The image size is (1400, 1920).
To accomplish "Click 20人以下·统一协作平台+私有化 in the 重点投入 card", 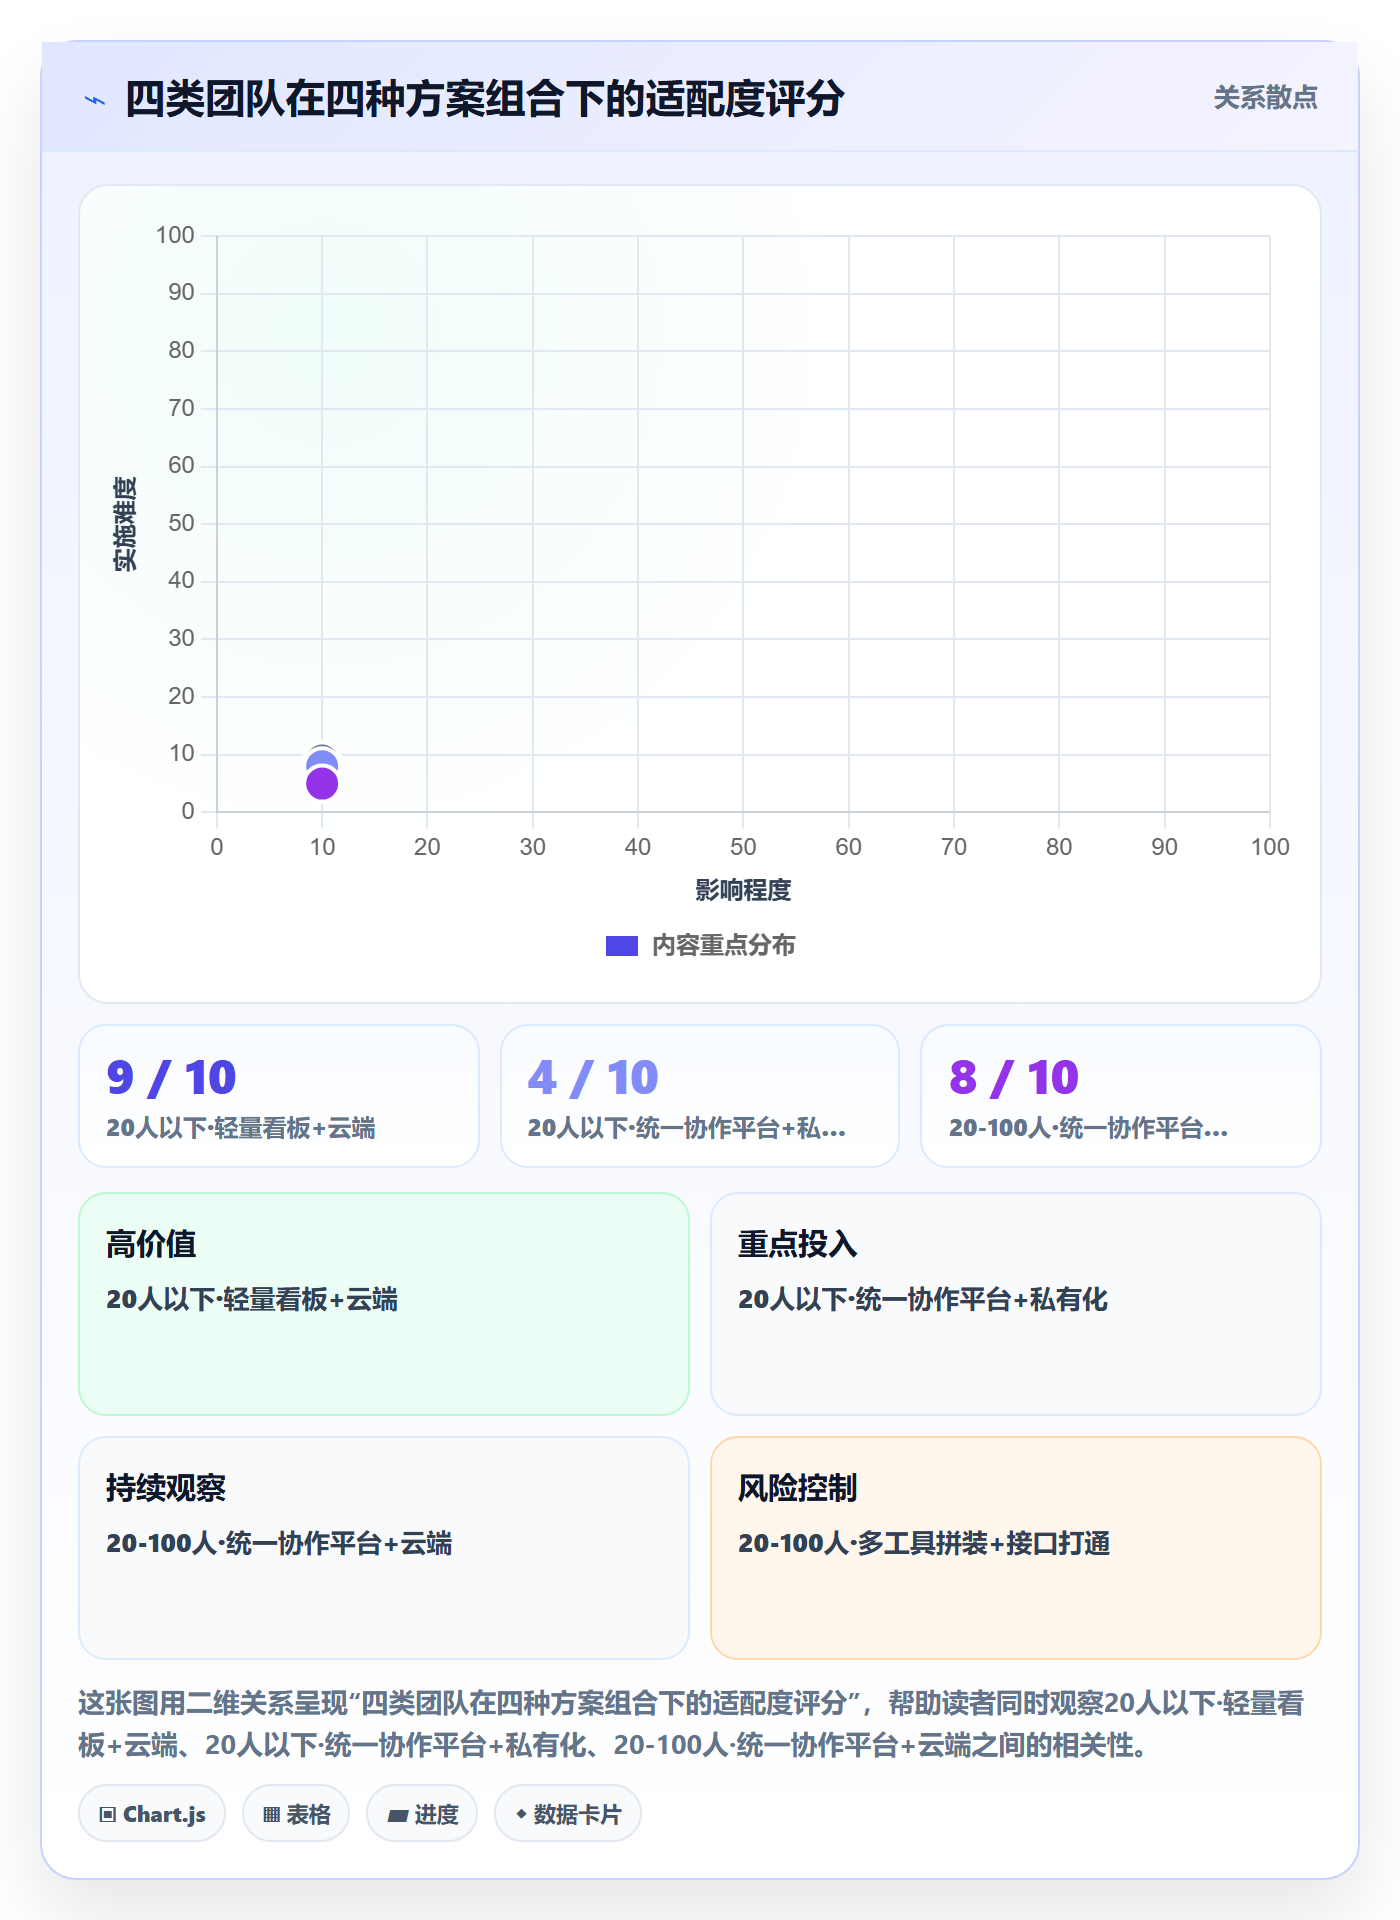I will pos(923,1299).
